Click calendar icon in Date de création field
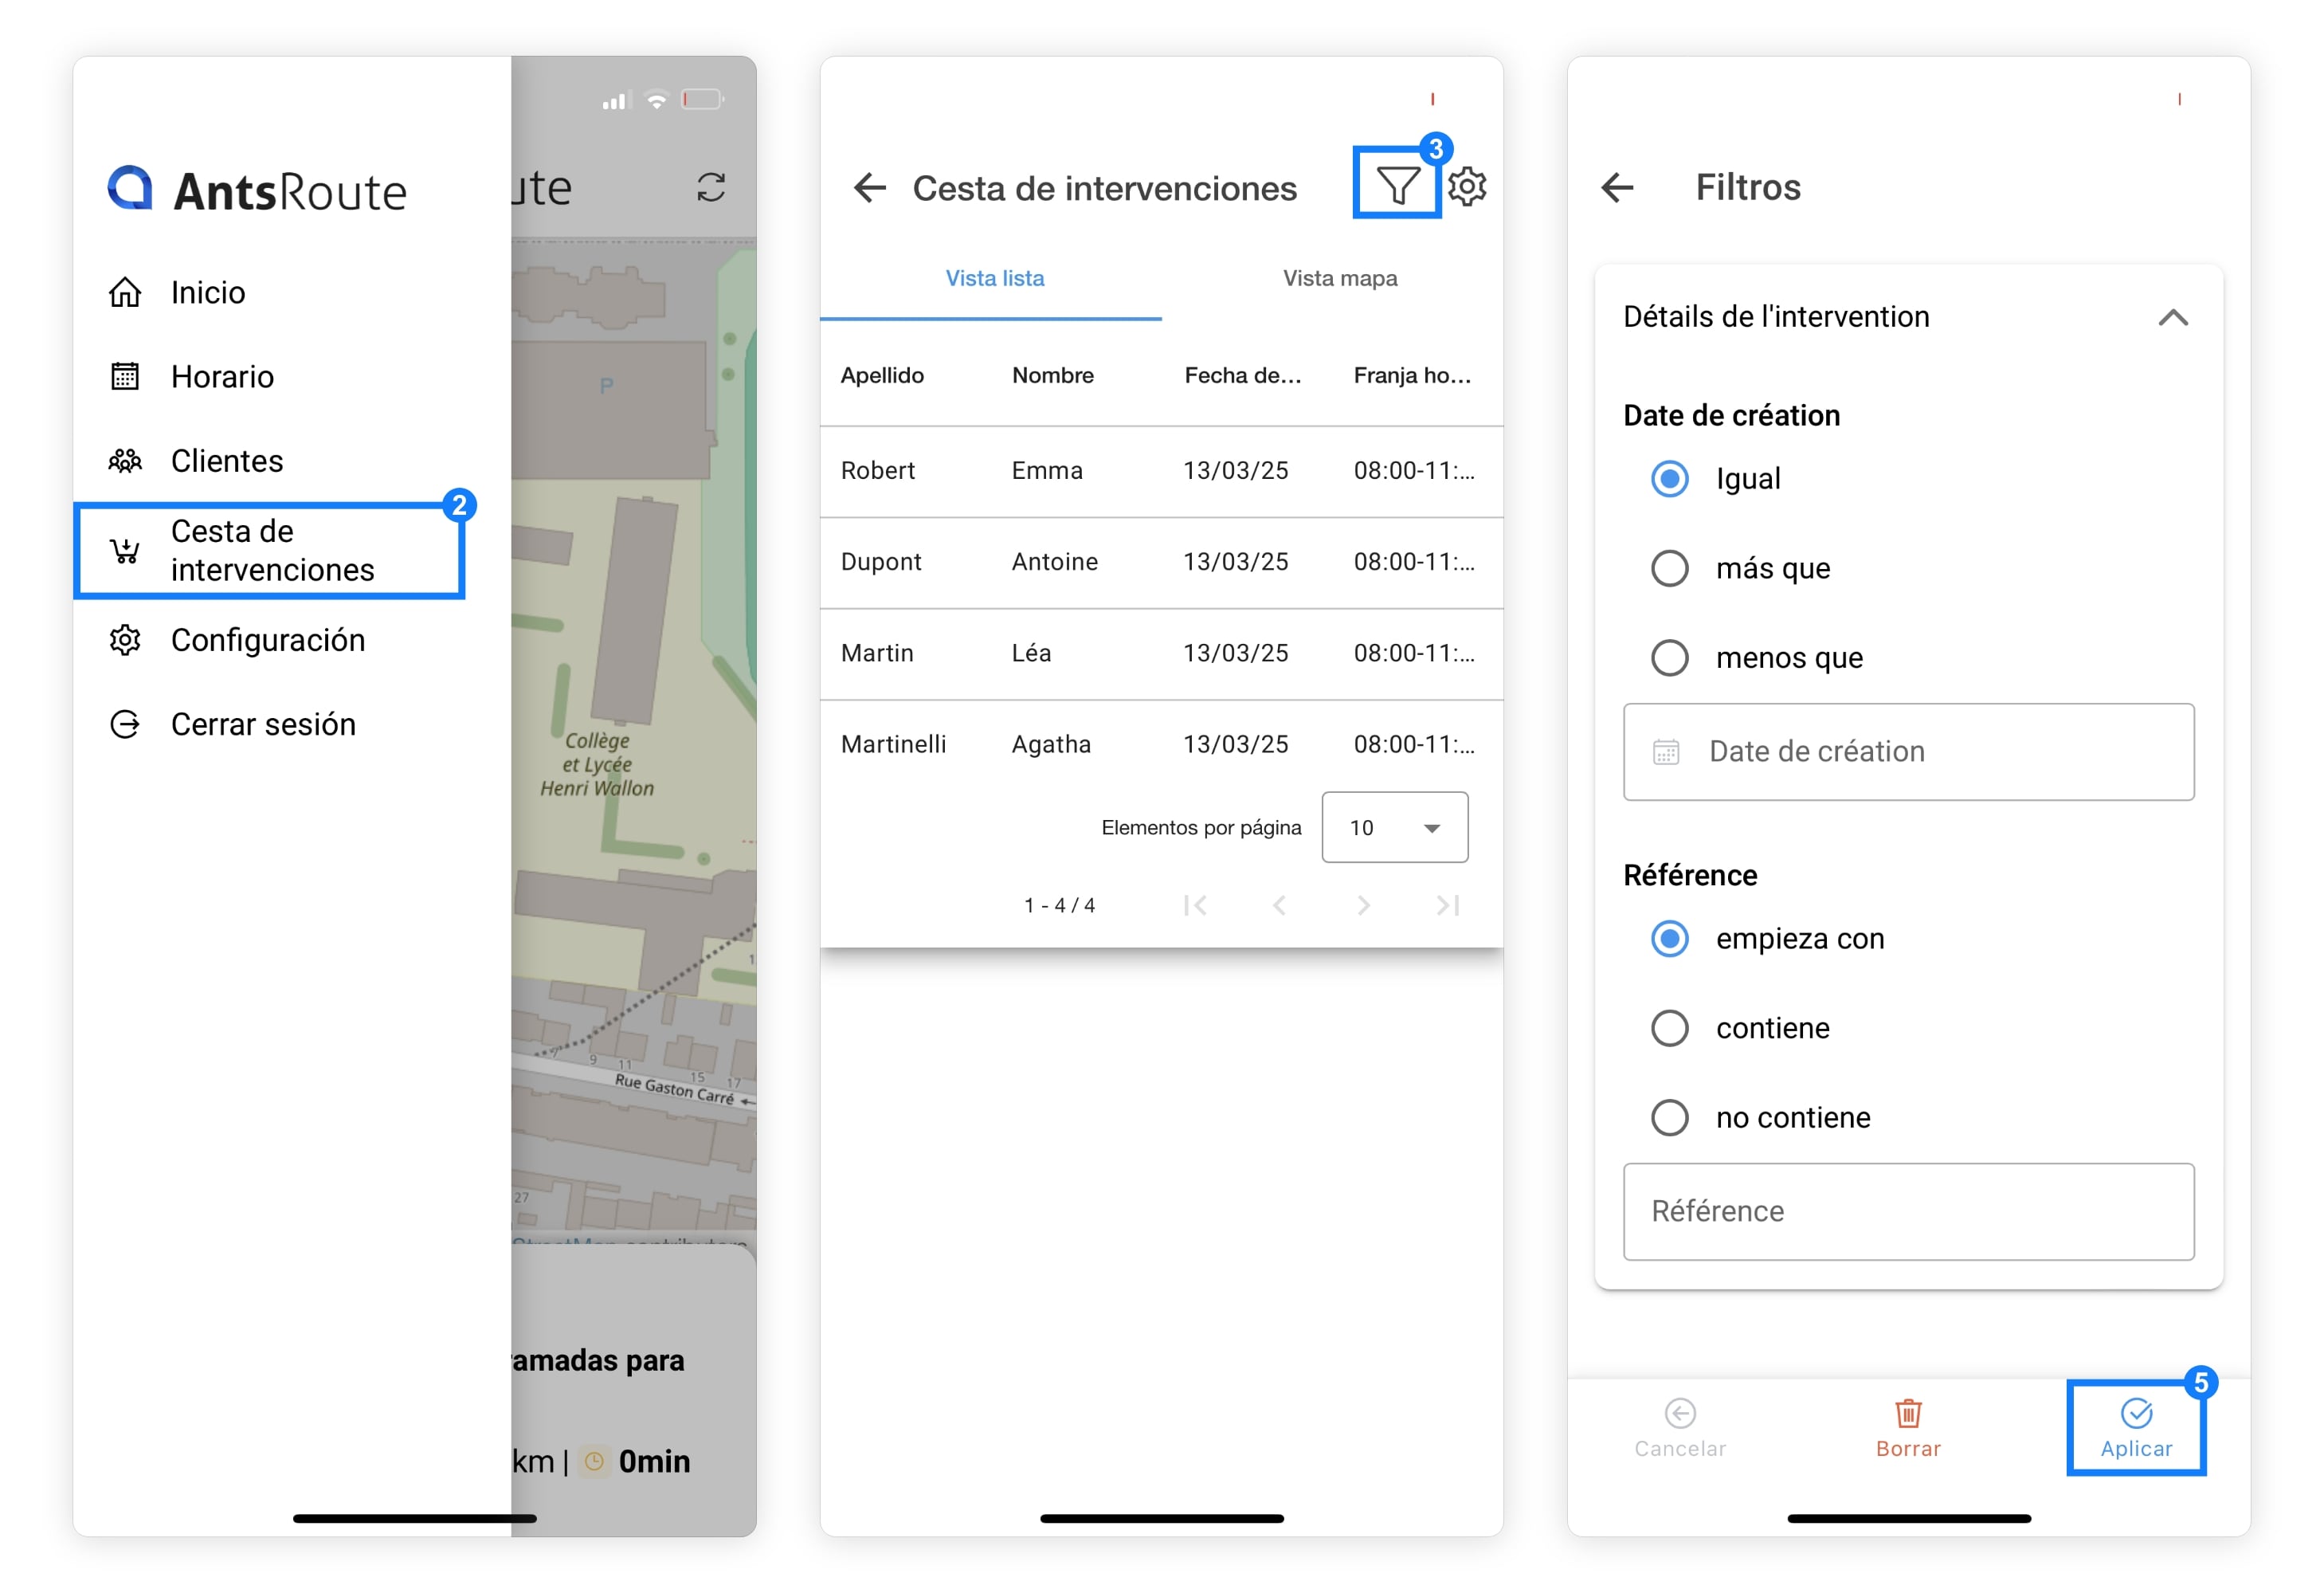2324x1593 pixels. [1666, 751]
